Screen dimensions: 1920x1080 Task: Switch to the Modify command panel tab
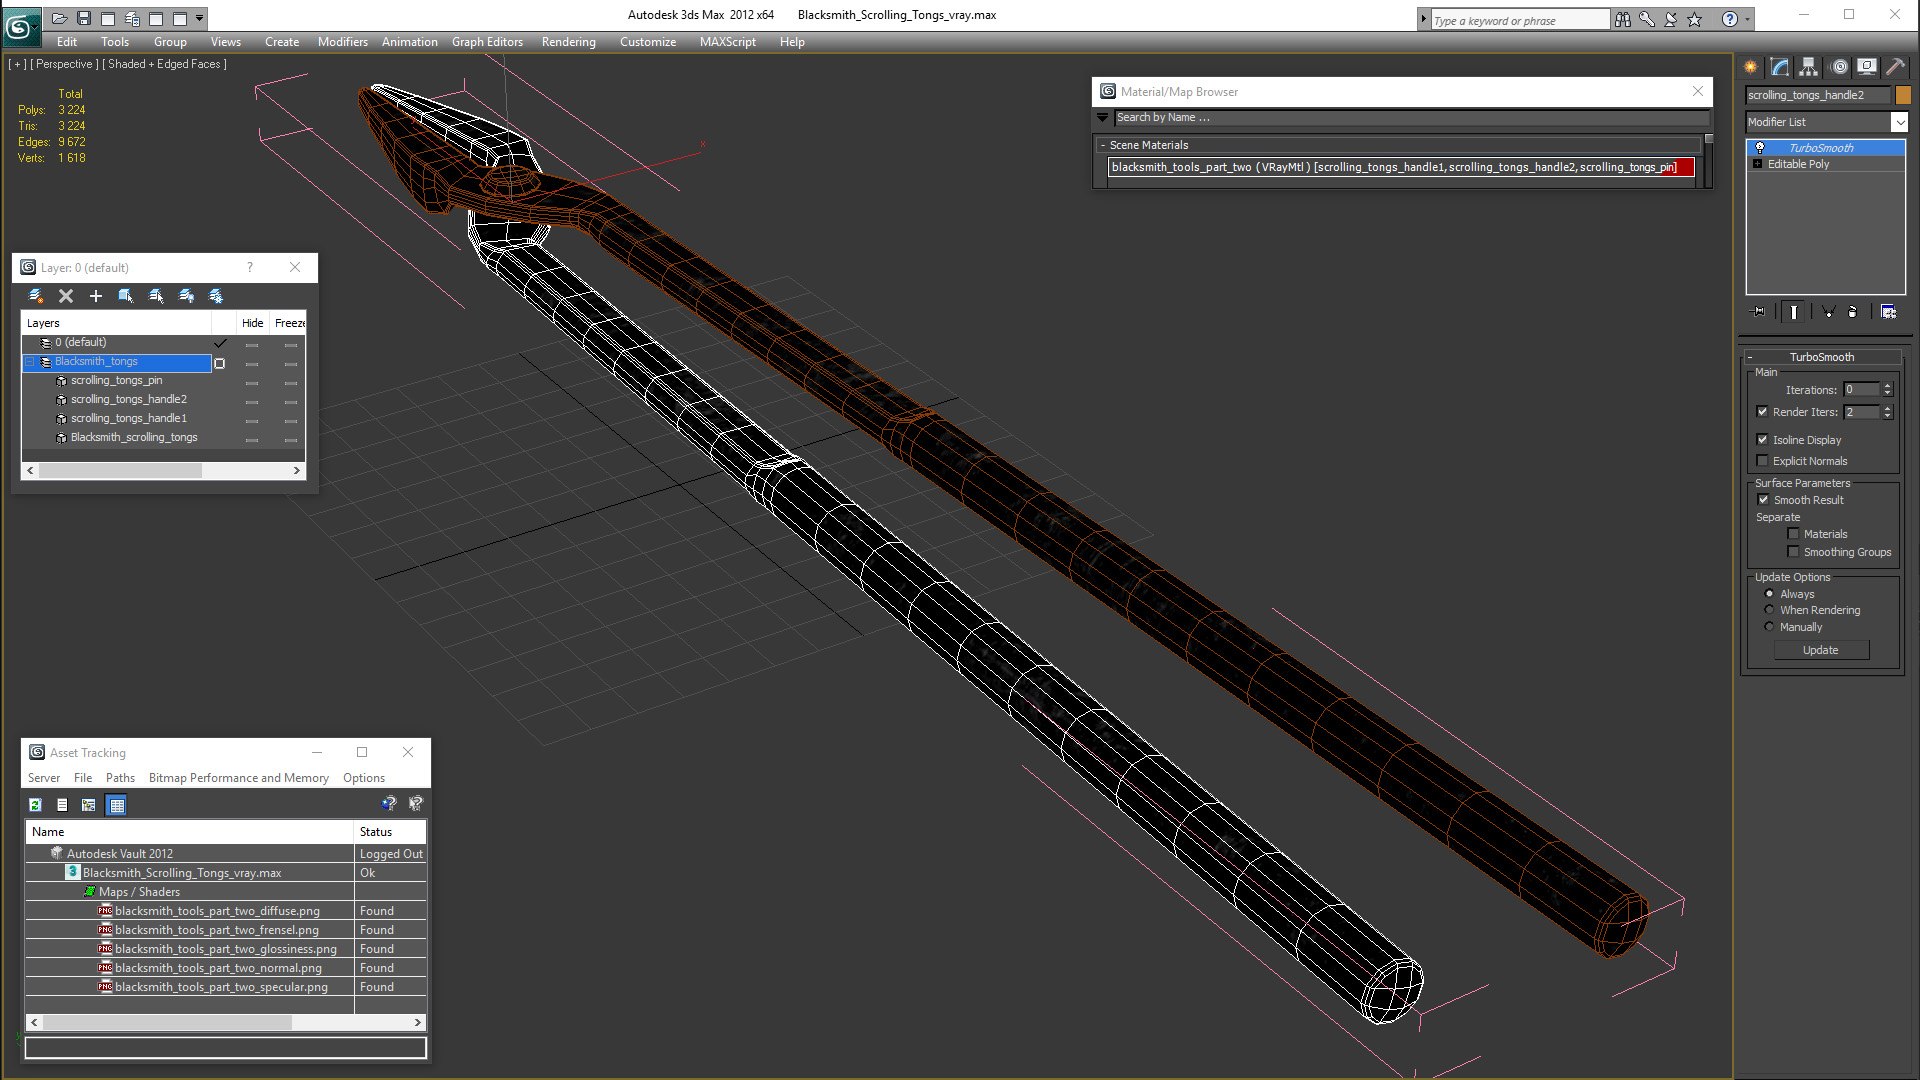click(1780, 67)
